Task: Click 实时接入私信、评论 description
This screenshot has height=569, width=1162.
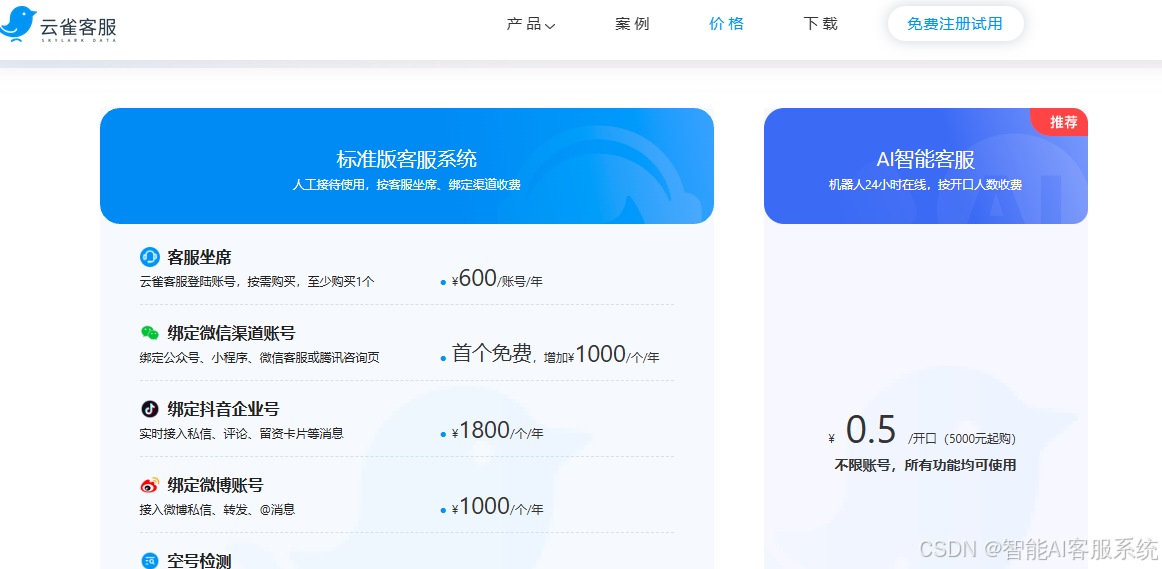Action: (x=242, y=433)
